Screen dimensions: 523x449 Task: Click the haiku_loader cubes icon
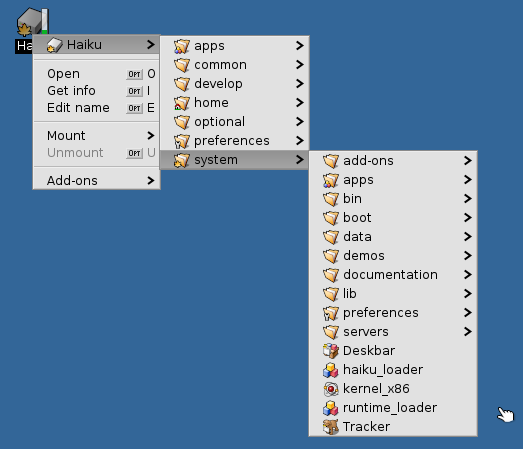[331, 370]
